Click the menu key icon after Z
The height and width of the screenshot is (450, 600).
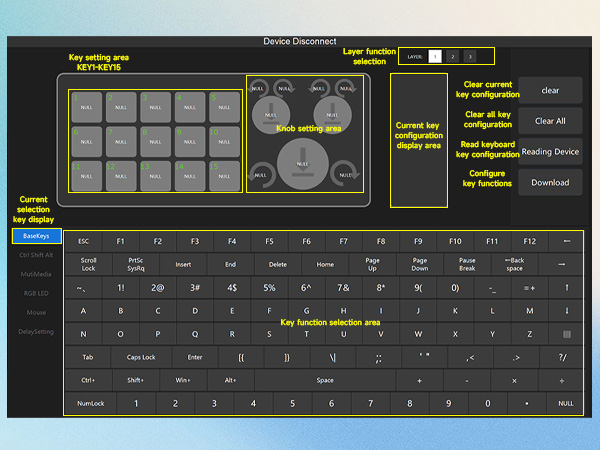tap(566, 334)
